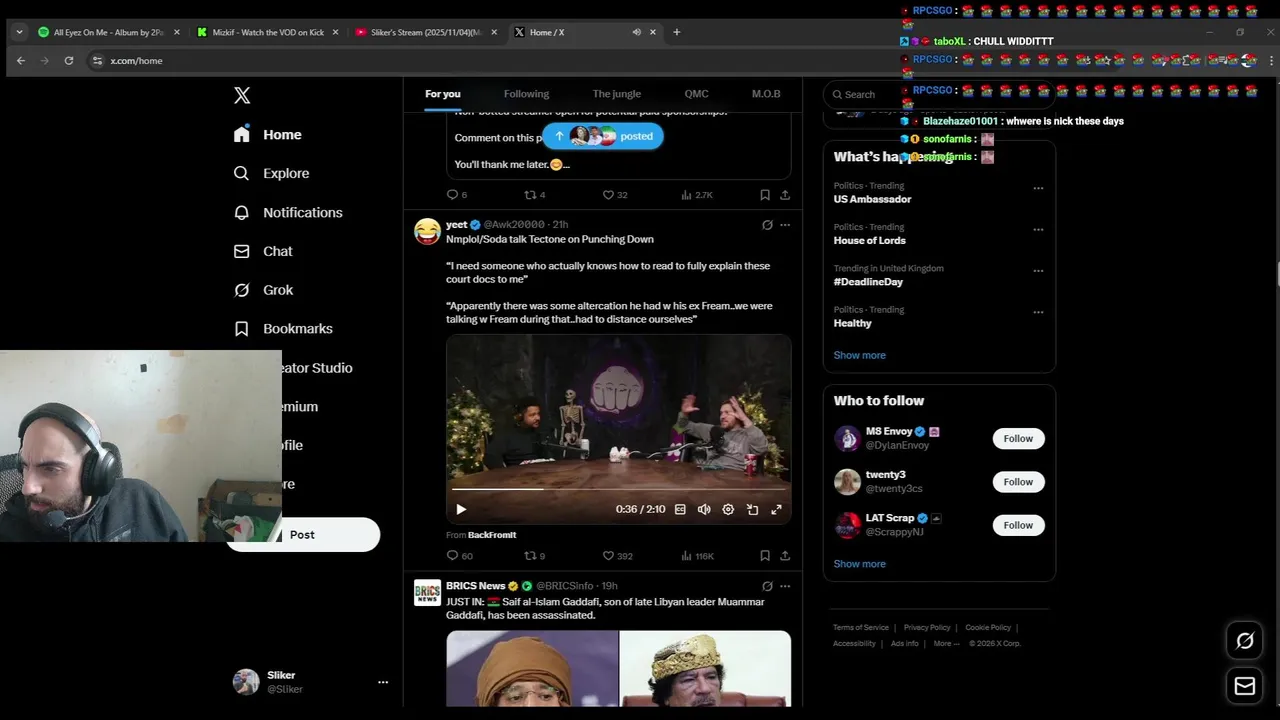Open the #DeadlineDay trending topic
1280x720 pixels.
click(868, 282)
